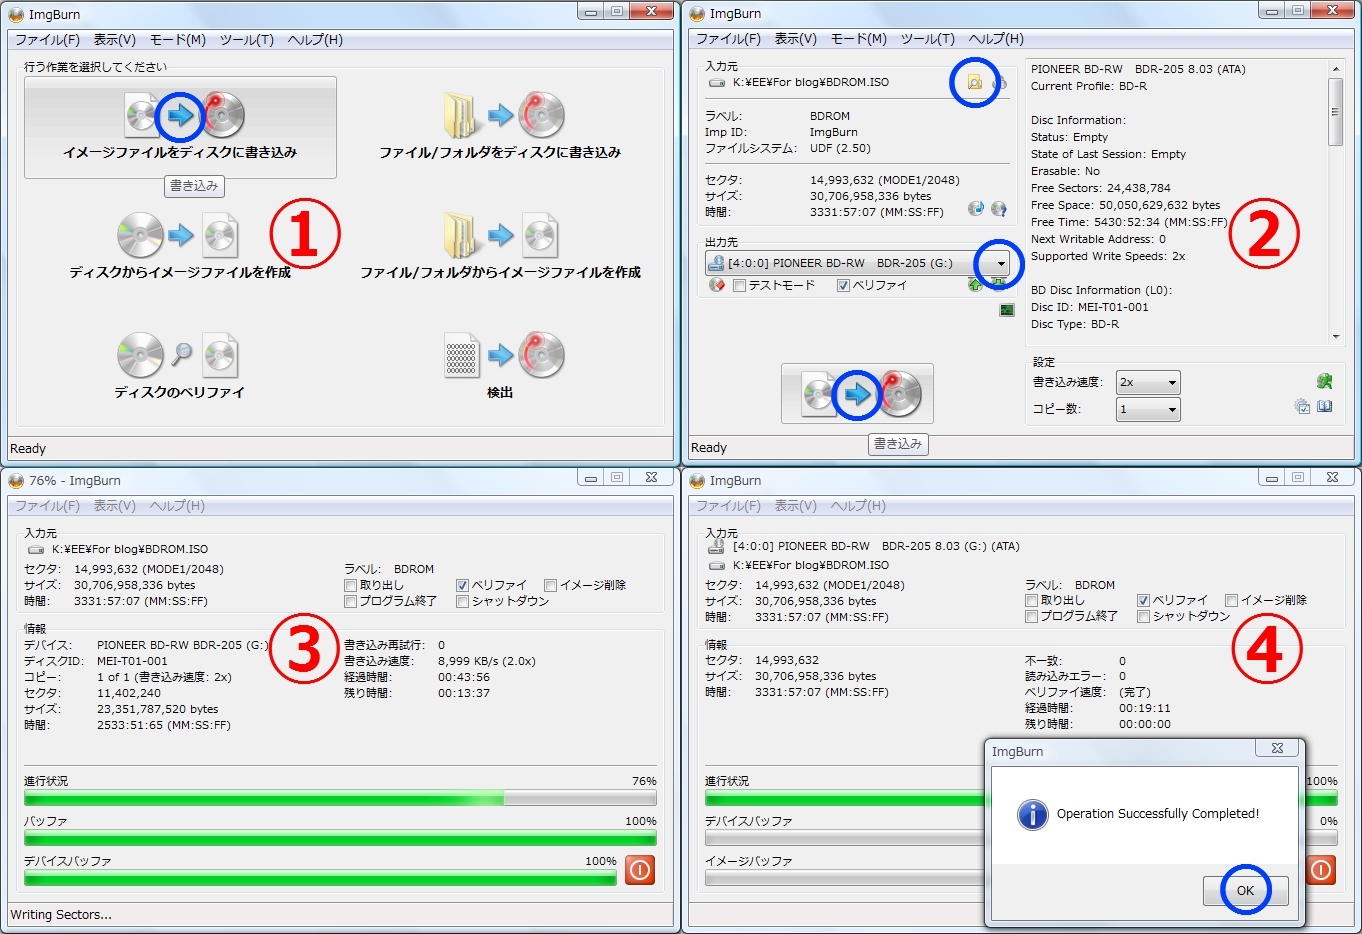Check イメージ削除 in the 76% window
The height and width of the screenshot is (934, 1362).
(550, 585)
